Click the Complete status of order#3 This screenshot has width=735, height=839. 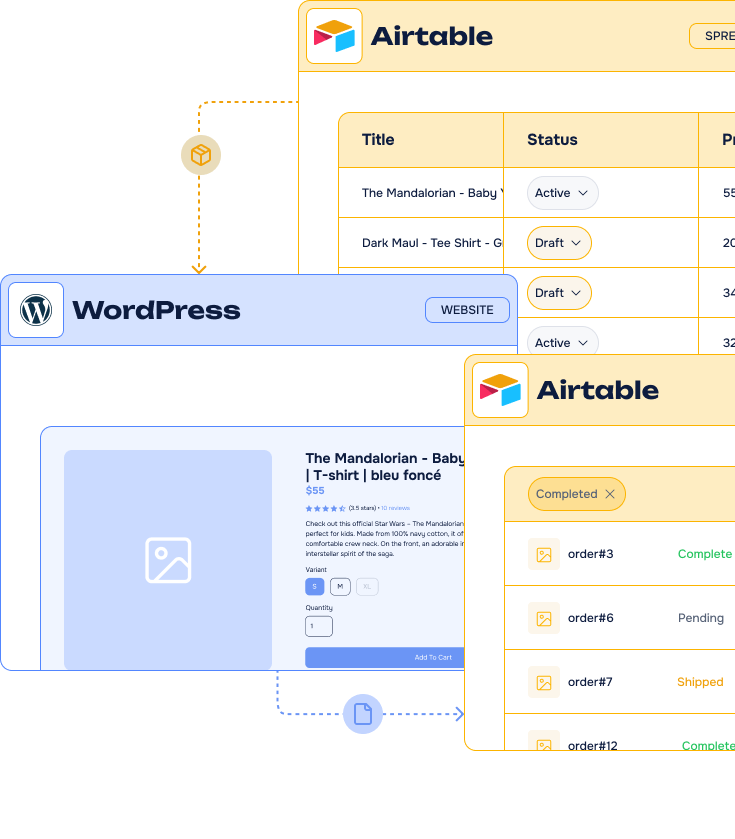pos(705,554)
